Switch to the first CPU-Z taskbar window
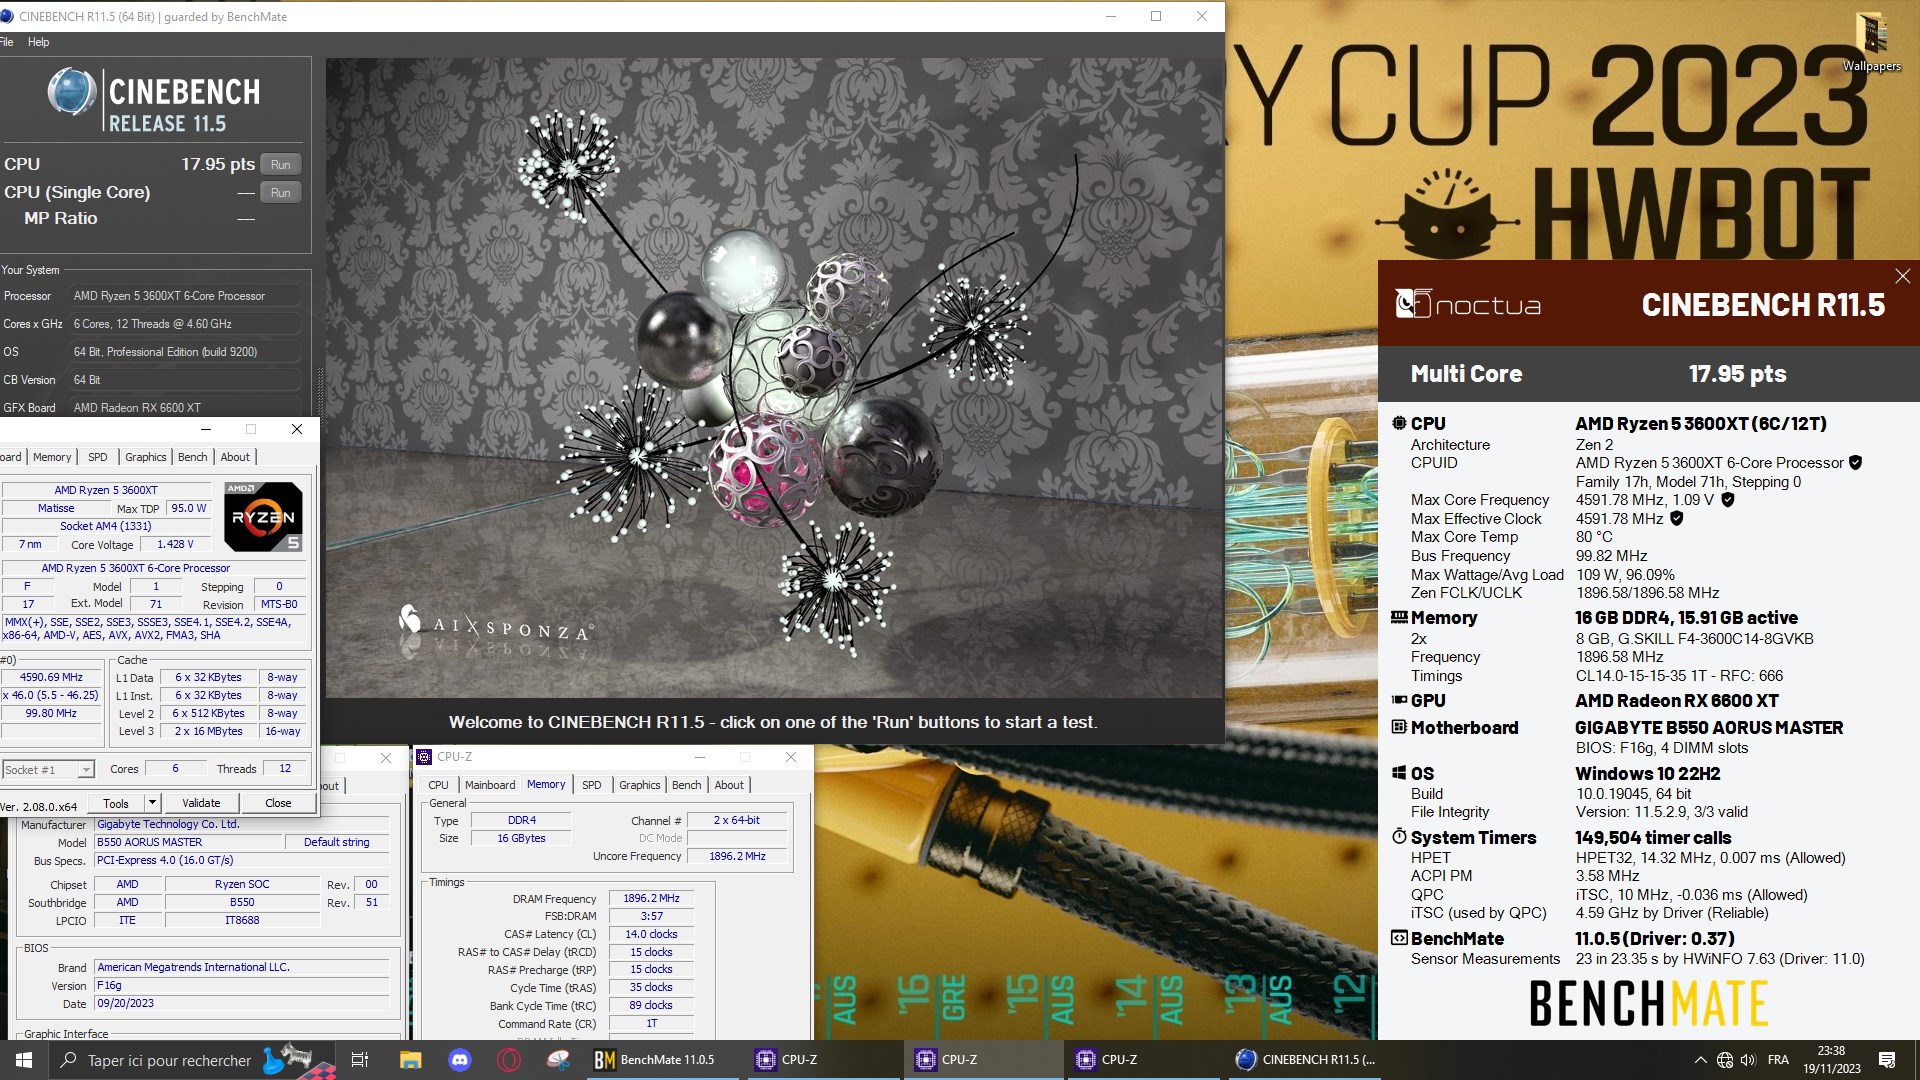This screenshot has height=1080, width=1920. click(826, 1060)
